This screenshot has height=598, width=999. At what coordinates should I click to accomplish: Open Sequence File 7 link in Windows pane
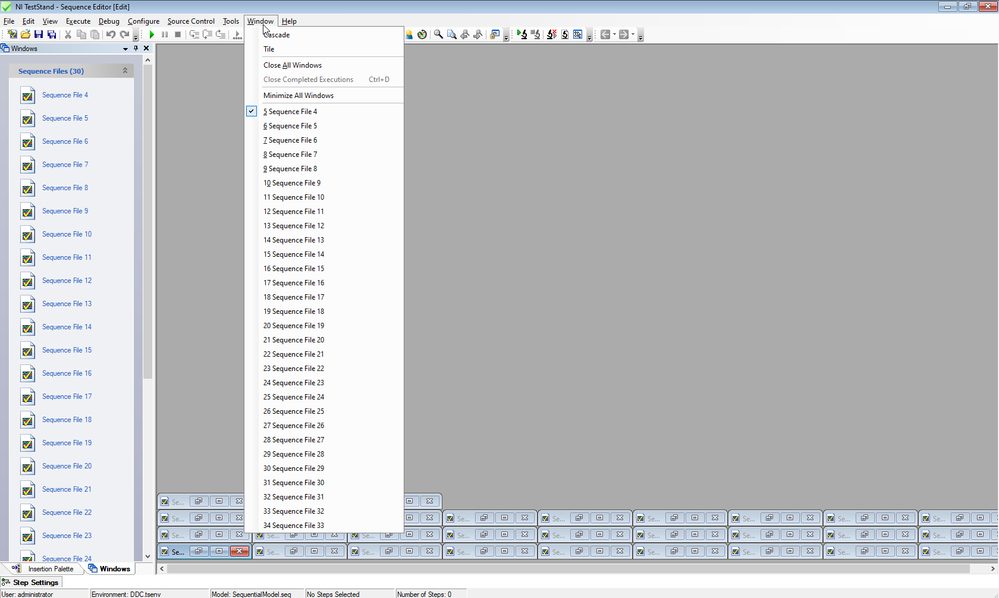point(65,164)
